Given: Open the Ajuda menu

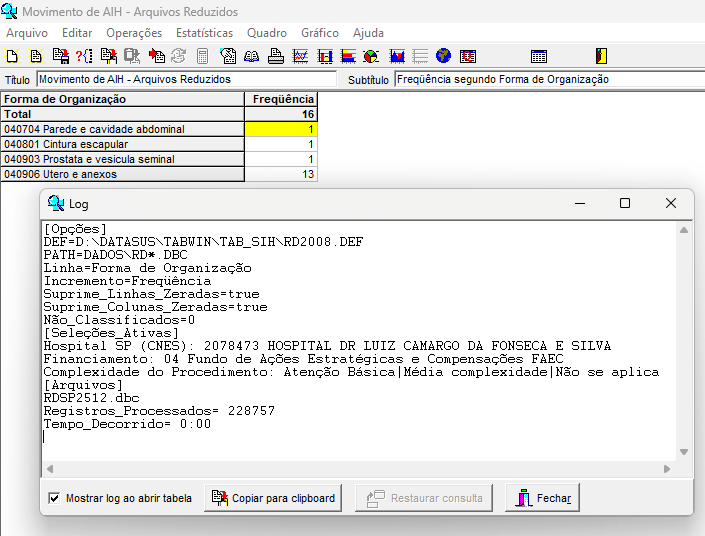Looking at the screenshot, I should (368, 33).
